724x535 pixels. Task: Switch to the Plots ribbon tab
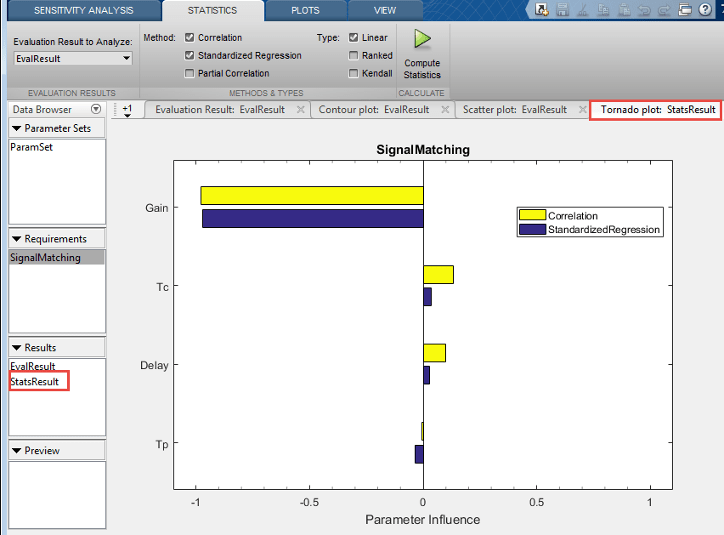[305, 10]
